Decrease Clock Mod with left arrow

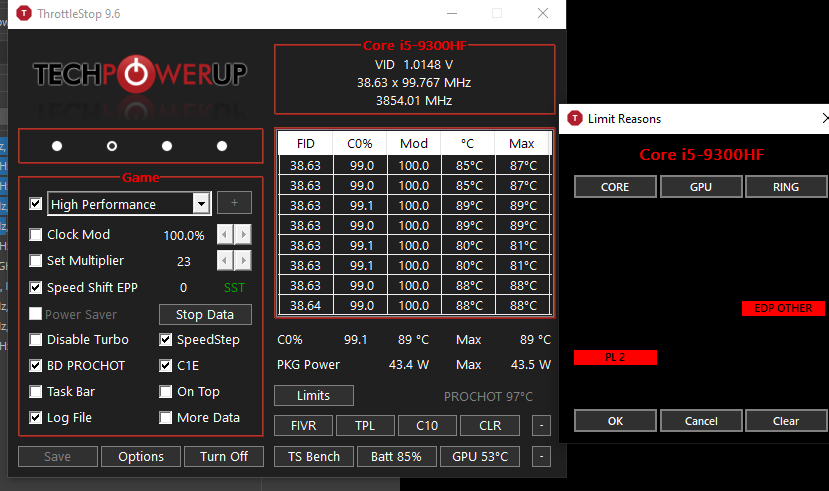pyautogui.click(x=225, y=234)
